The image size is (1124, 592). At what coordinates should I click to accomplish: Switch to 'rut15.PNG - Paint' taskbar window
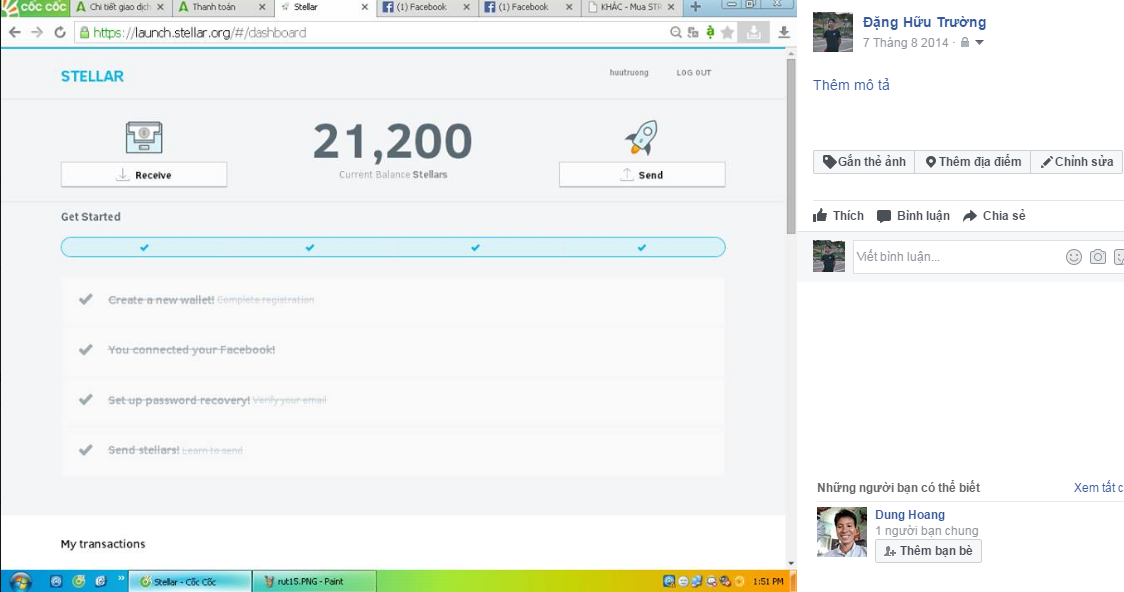314,581
